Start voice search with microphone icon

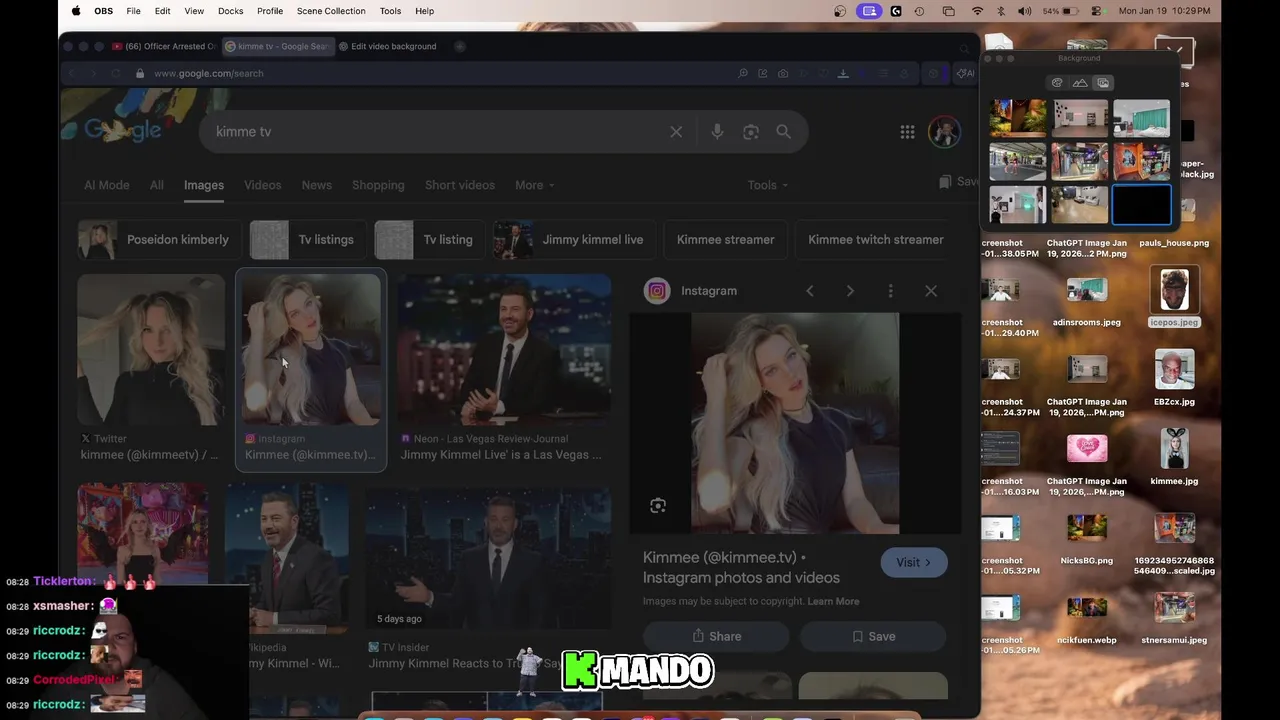coord(717,132)
